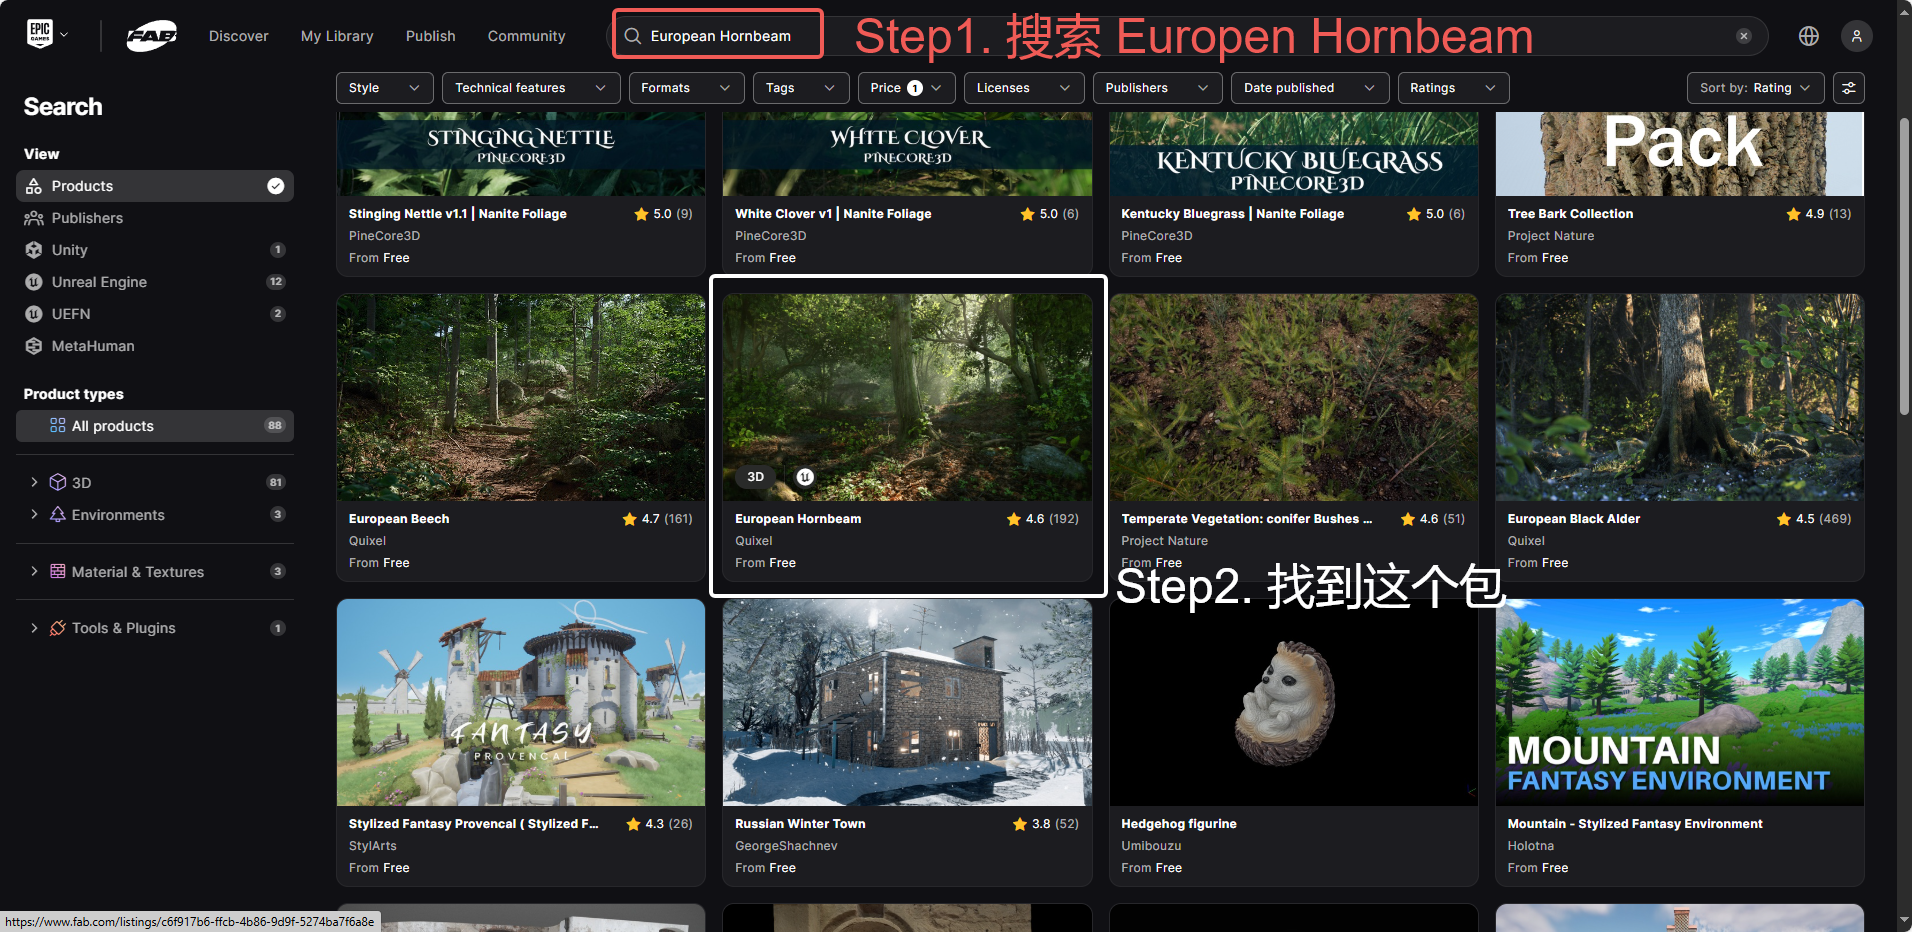This screenshot has width=1912, height=932.
Task: Select the UEFN filter icon
Action: (x=34, y=314)
